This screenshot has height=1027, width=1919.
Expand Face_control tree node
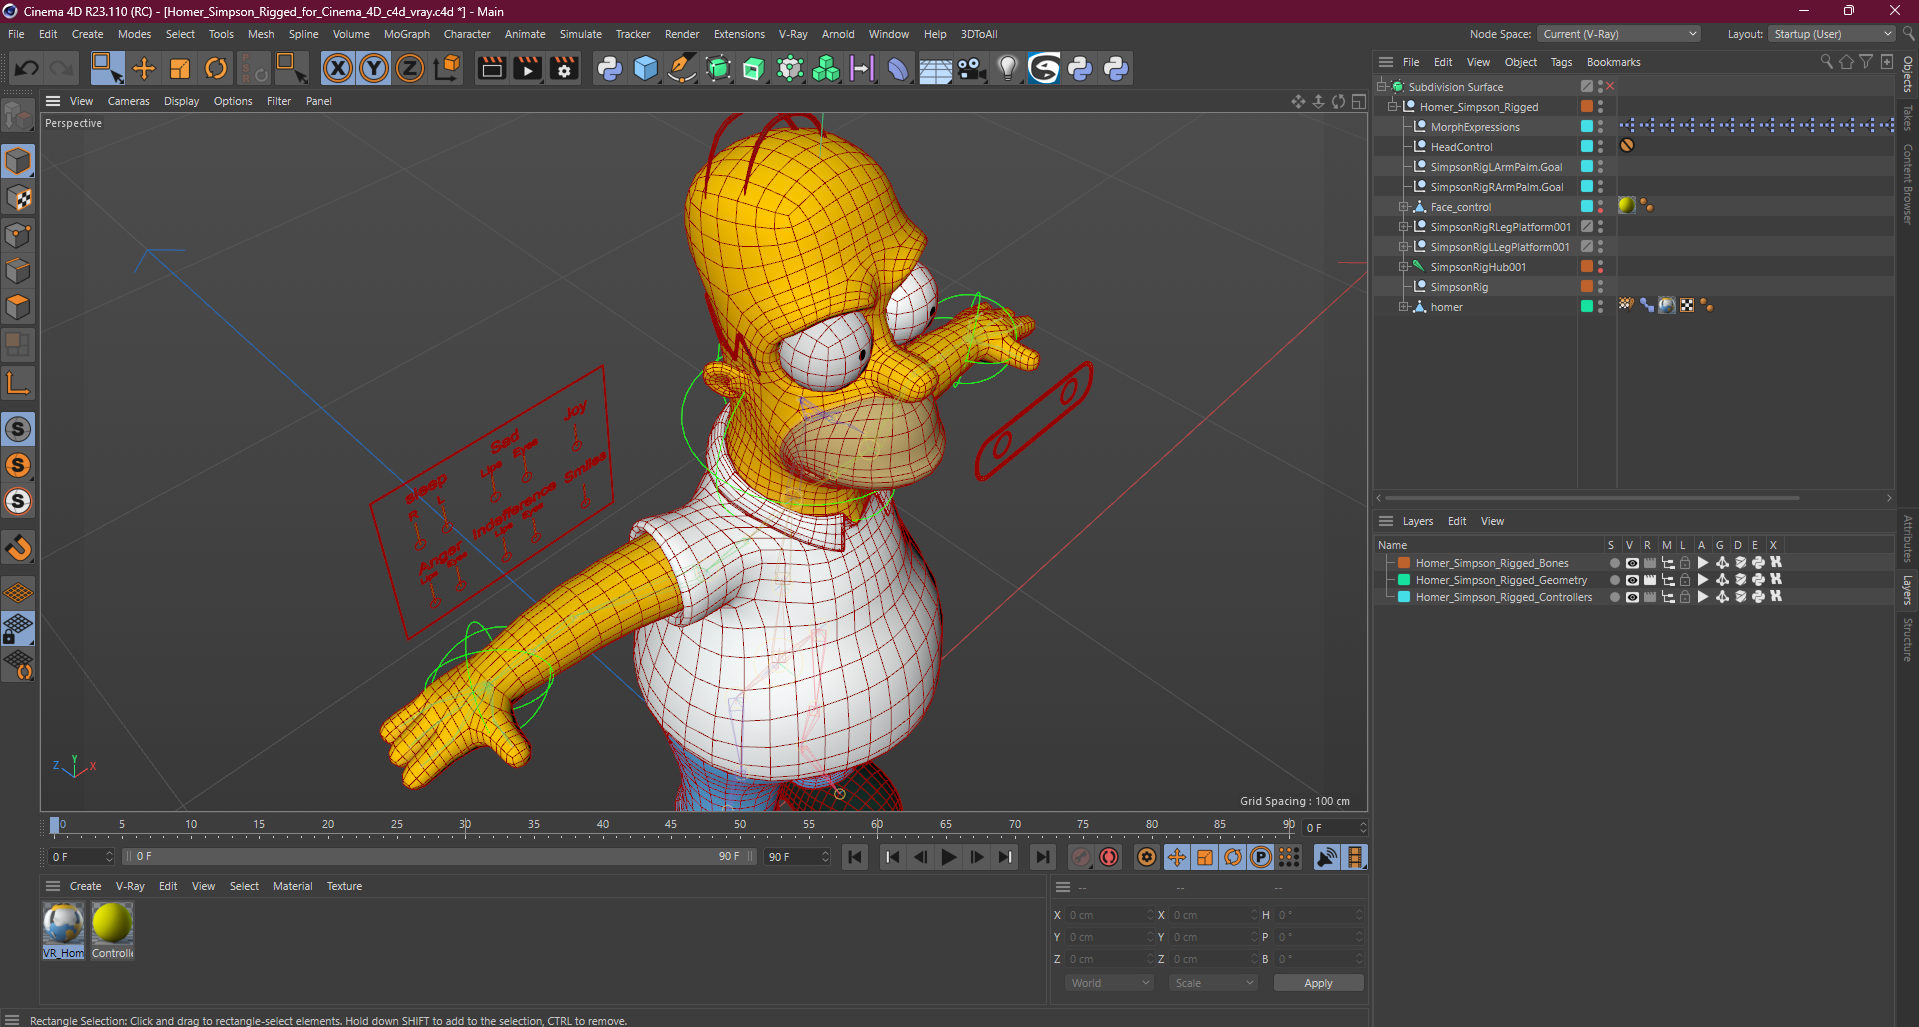(1403, 207)
